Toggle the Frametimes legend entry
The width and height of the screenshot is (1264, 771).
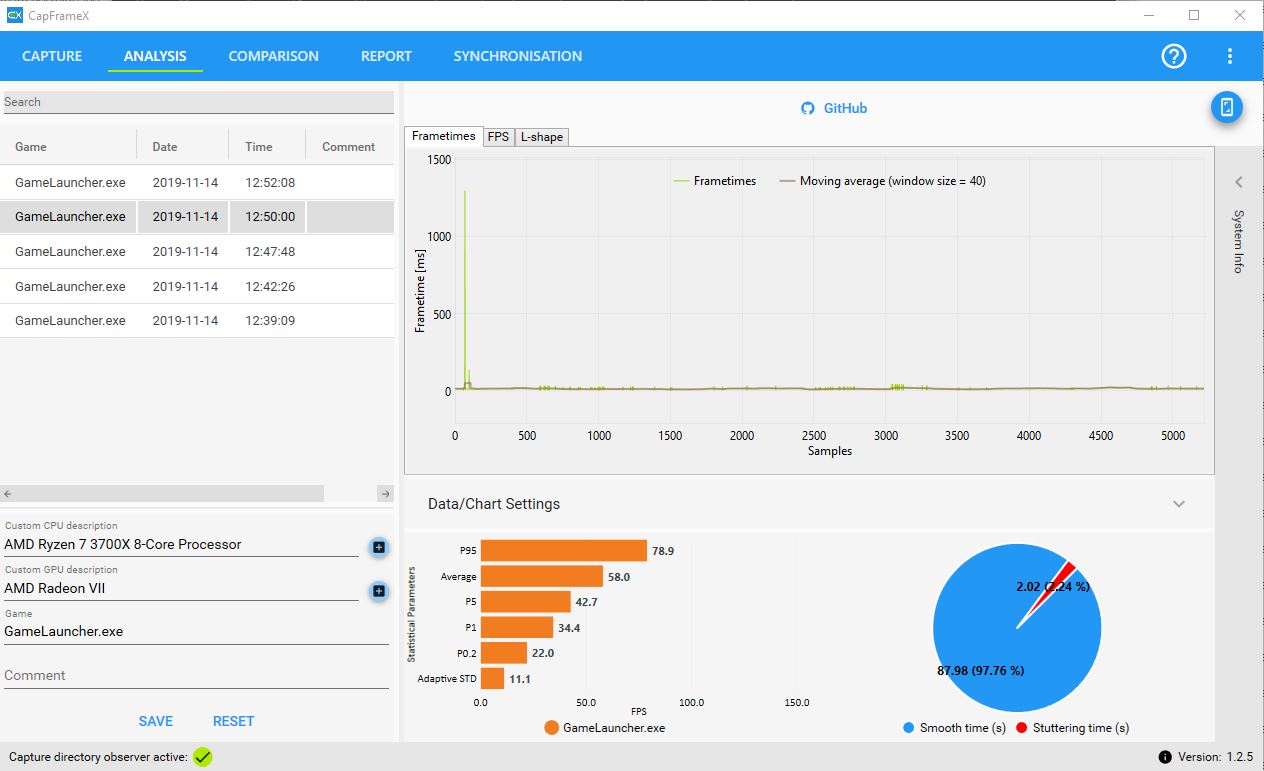point(715,181)
